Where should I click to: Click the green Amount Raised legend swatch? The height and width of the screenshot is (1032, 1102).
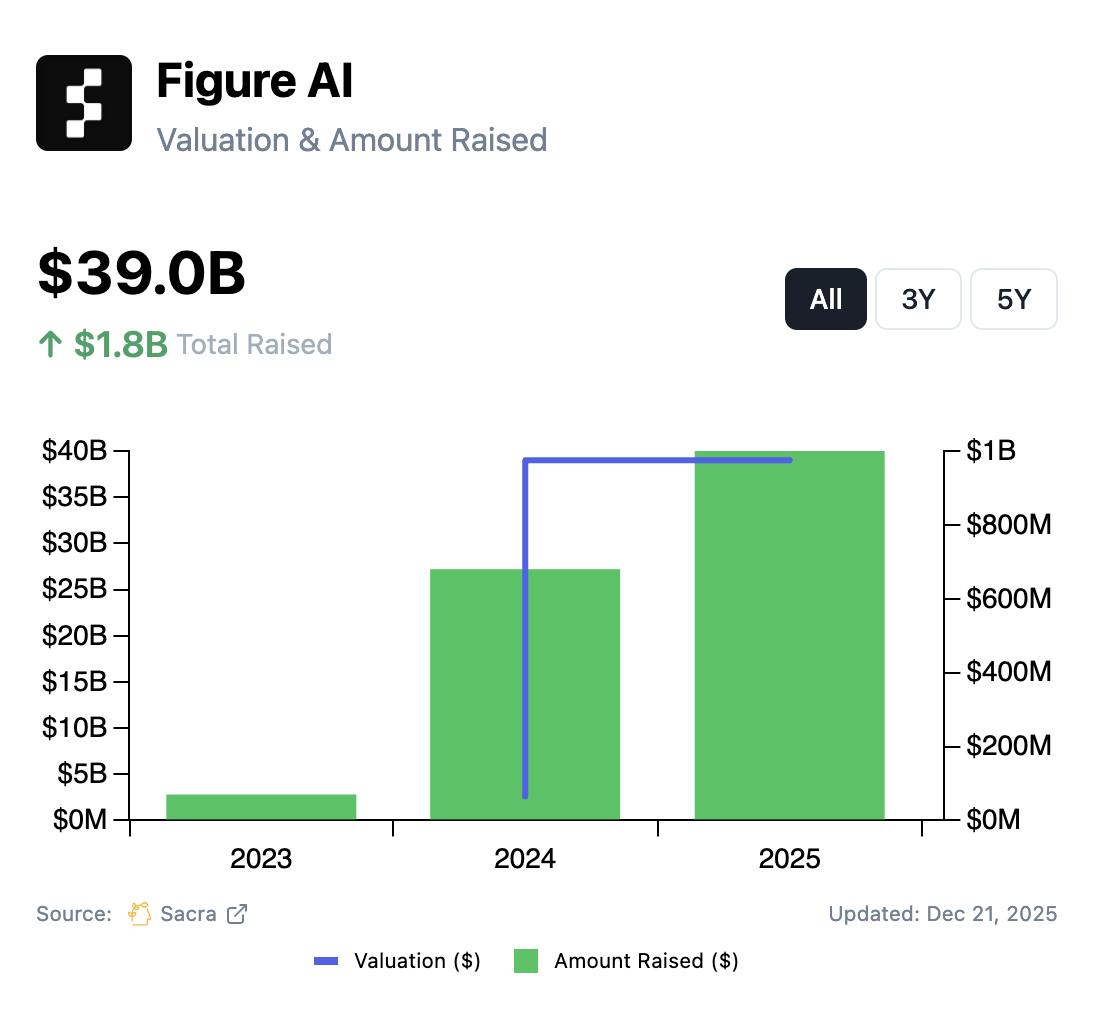click(x=526, y=961)
